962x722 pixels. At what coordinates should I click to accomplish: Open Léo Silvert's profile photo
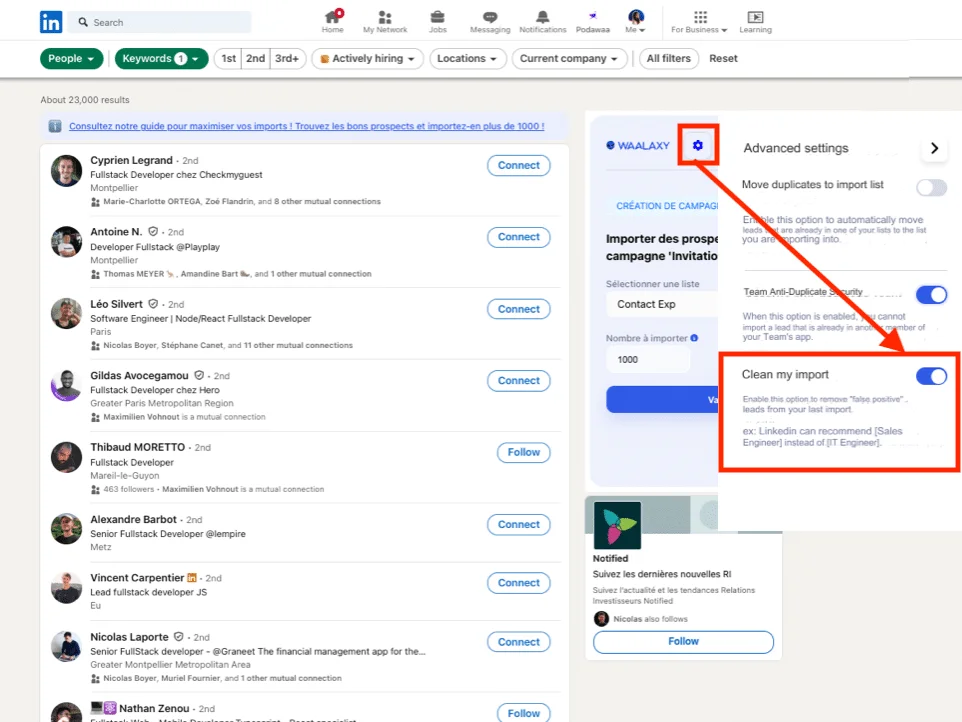(66, 314)
